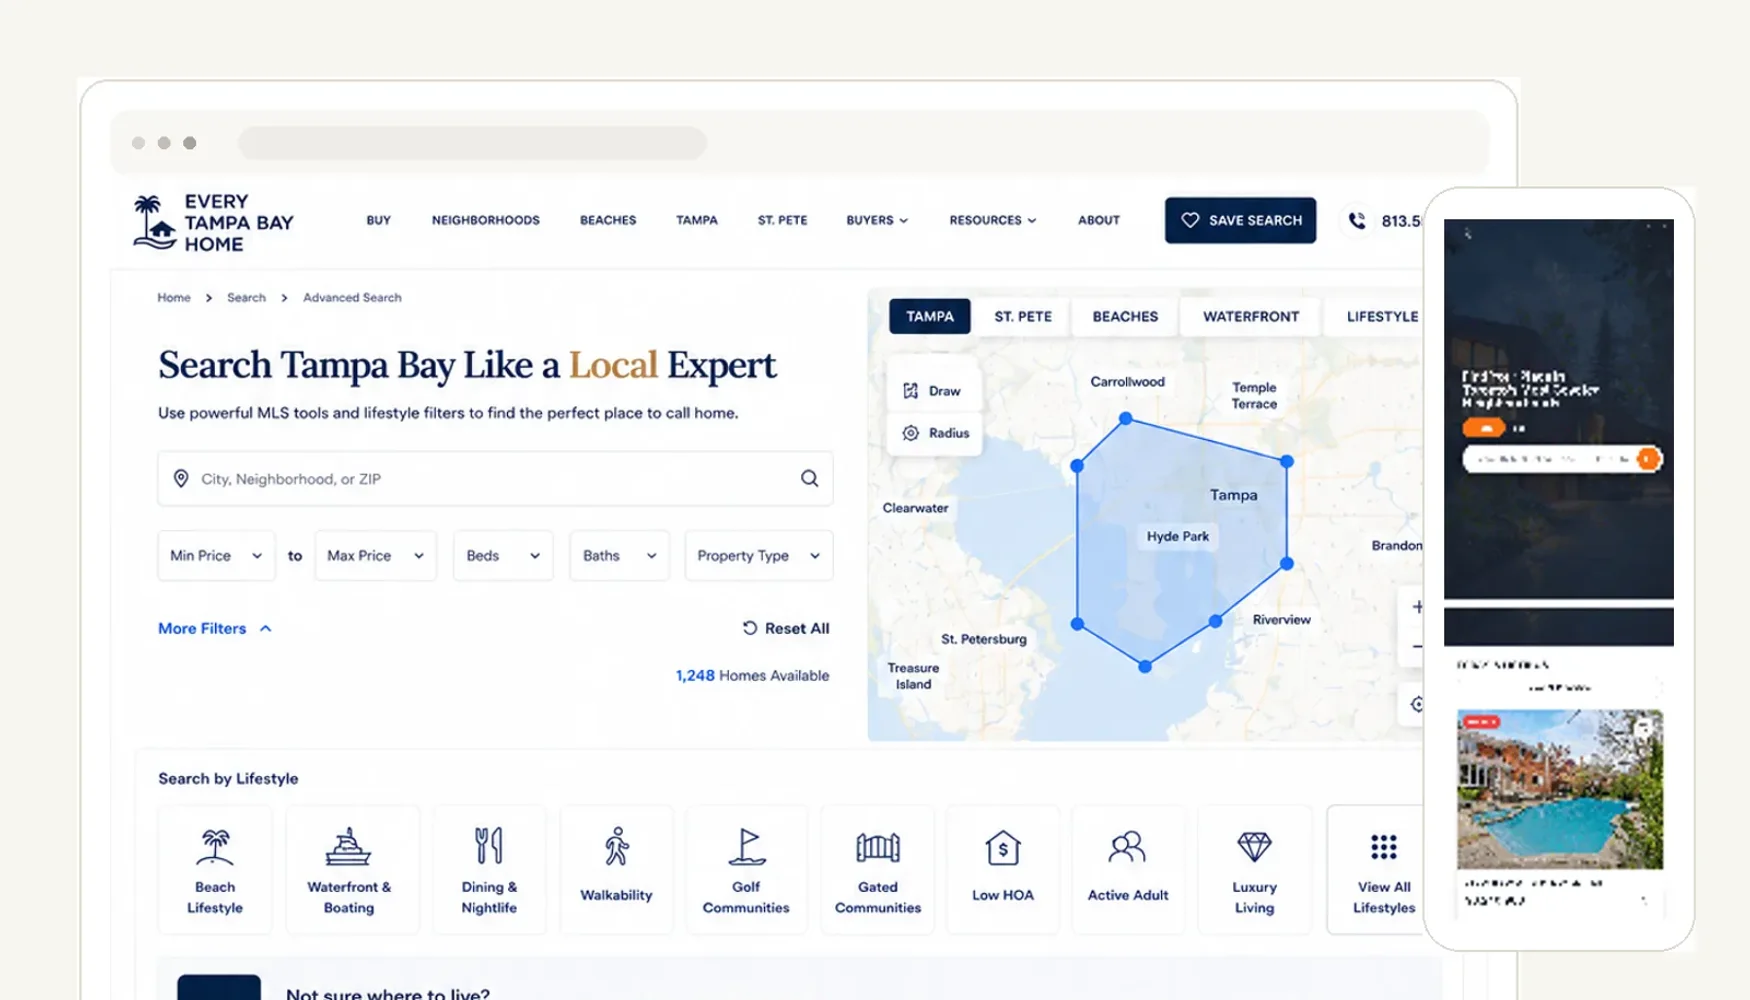Open the Max Price dropdown
1750x1000 pixels.
(375, 555)
